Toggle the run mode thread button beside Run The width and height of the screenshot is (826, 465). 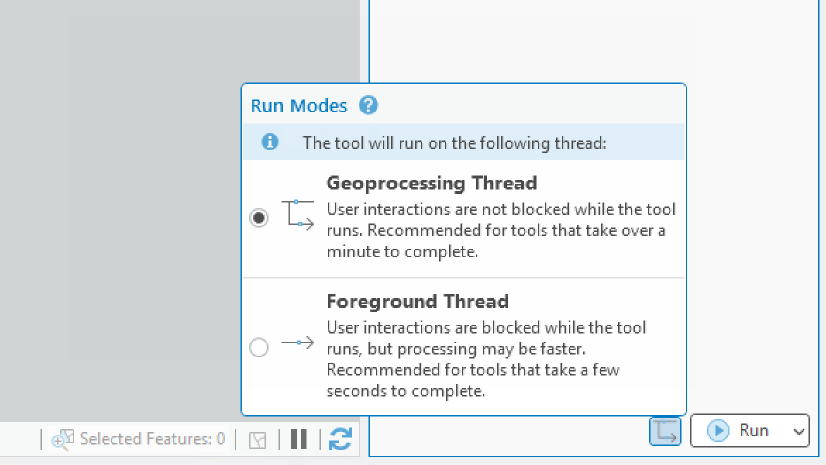666,431
